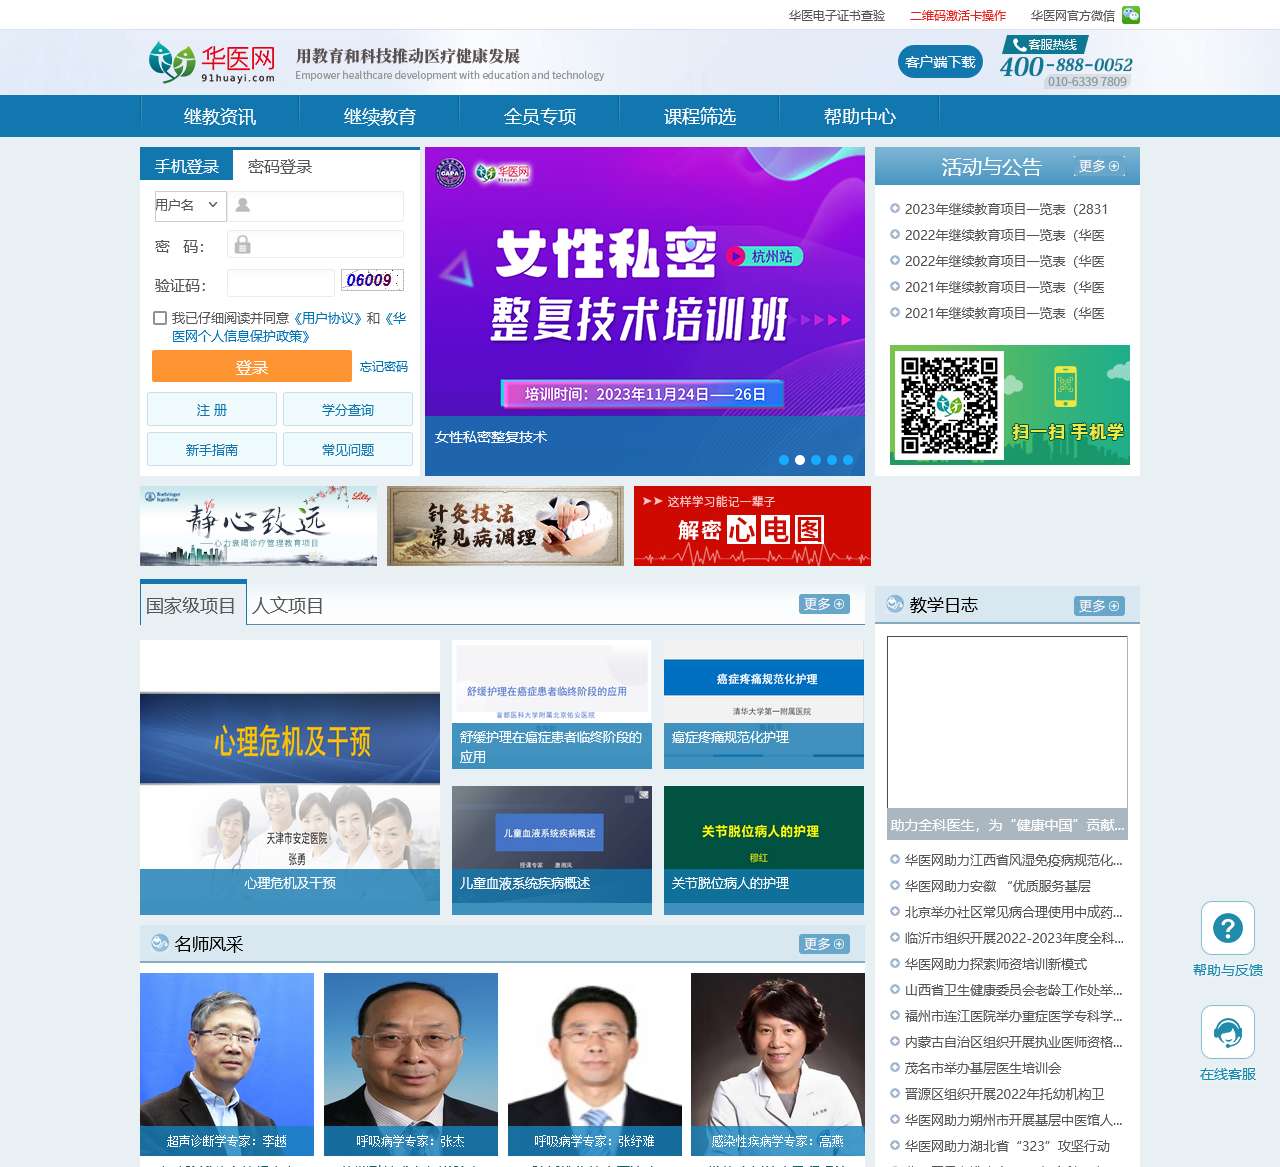
Task: Open the 解密心电图 banner
Action: point(752,526)
